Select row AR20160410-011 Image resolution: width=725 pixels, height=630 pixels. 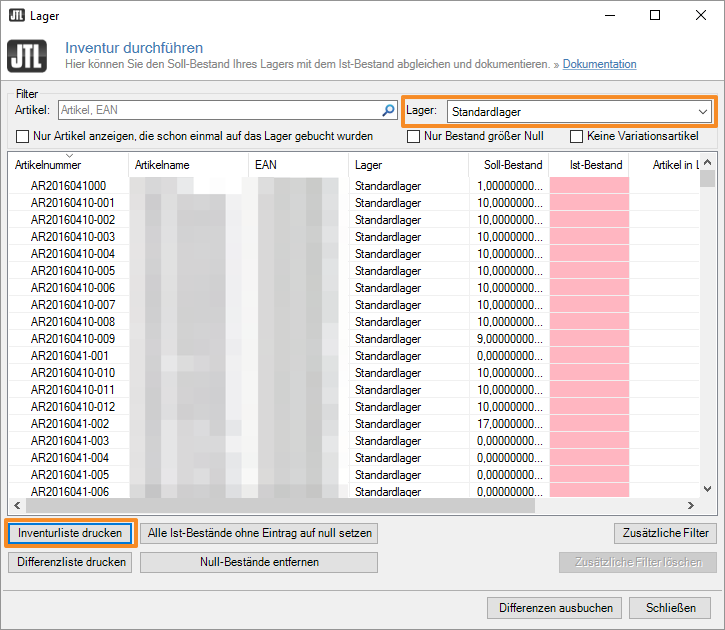[x=354, y=390]
